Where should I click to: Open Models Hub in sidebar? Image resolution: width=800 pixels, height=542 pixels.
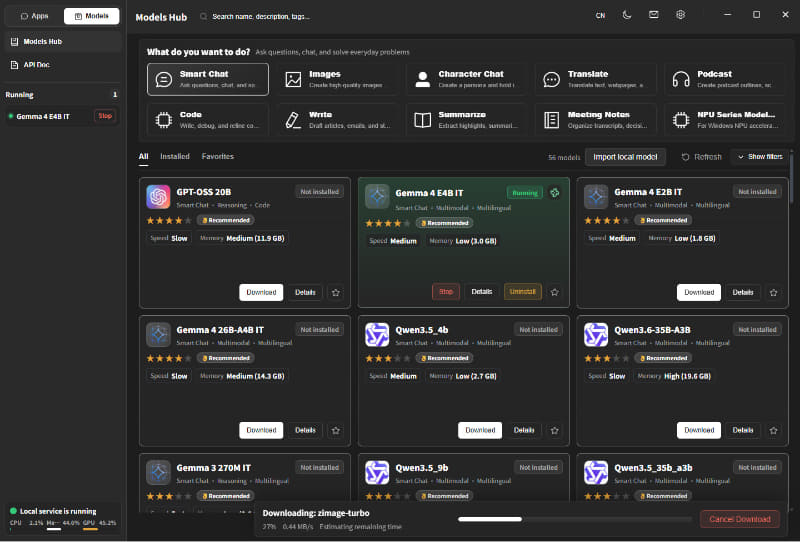coord(63,41)
